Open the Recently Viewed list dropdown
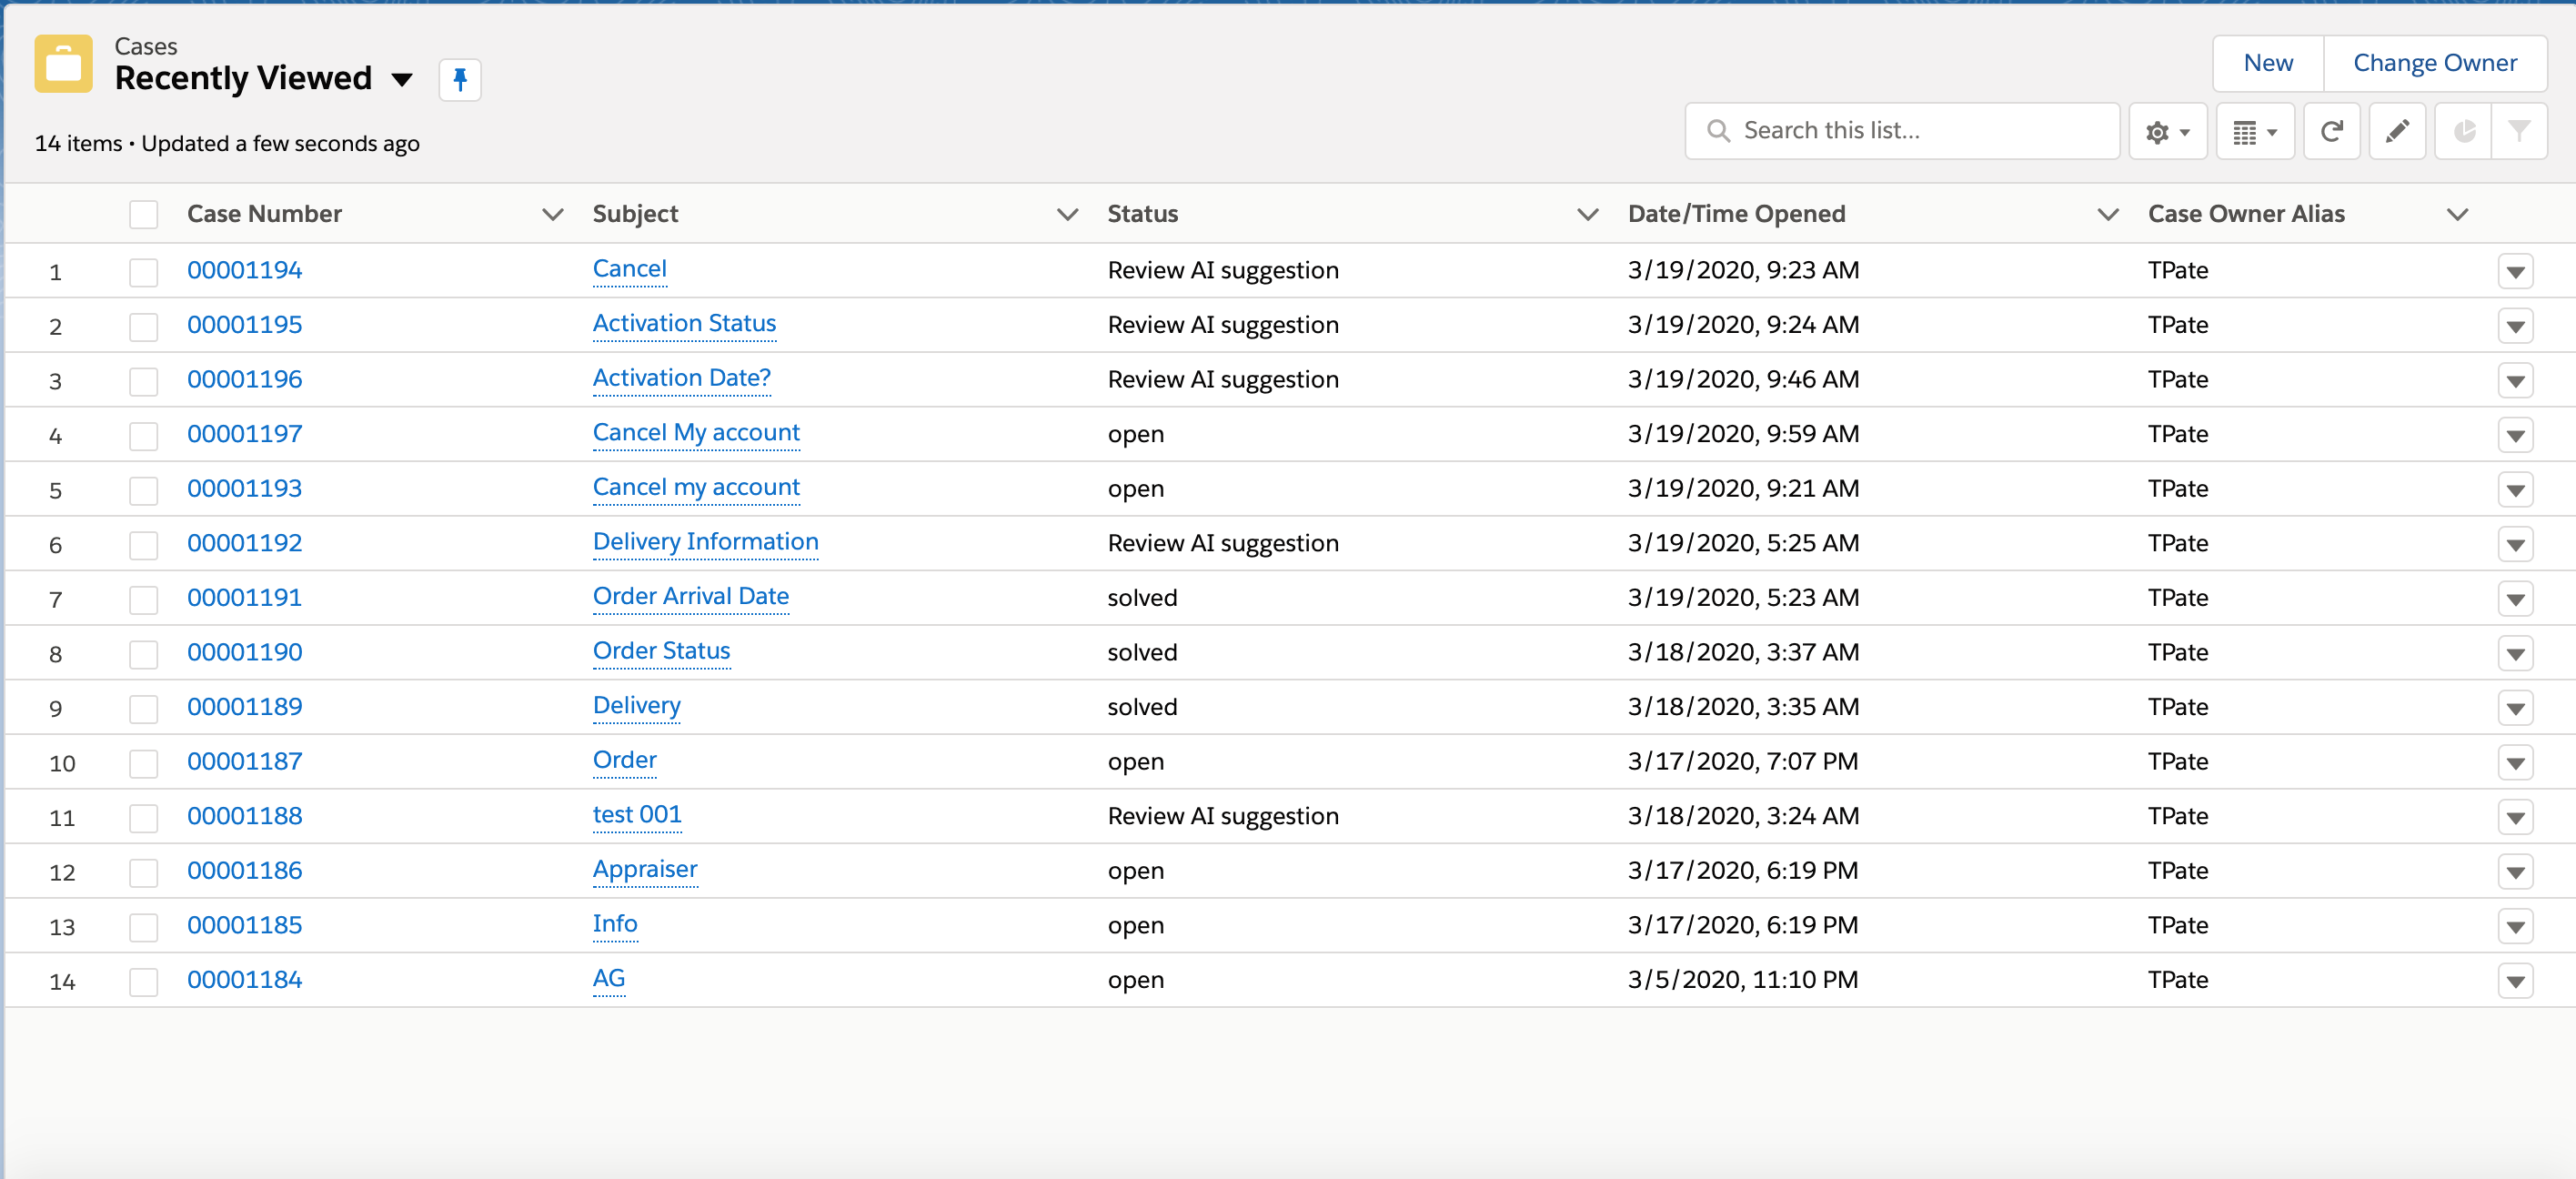Image resolution: width=2576 pixels, height=1179 pixels. pyautogui.click(x=402, y=80)
